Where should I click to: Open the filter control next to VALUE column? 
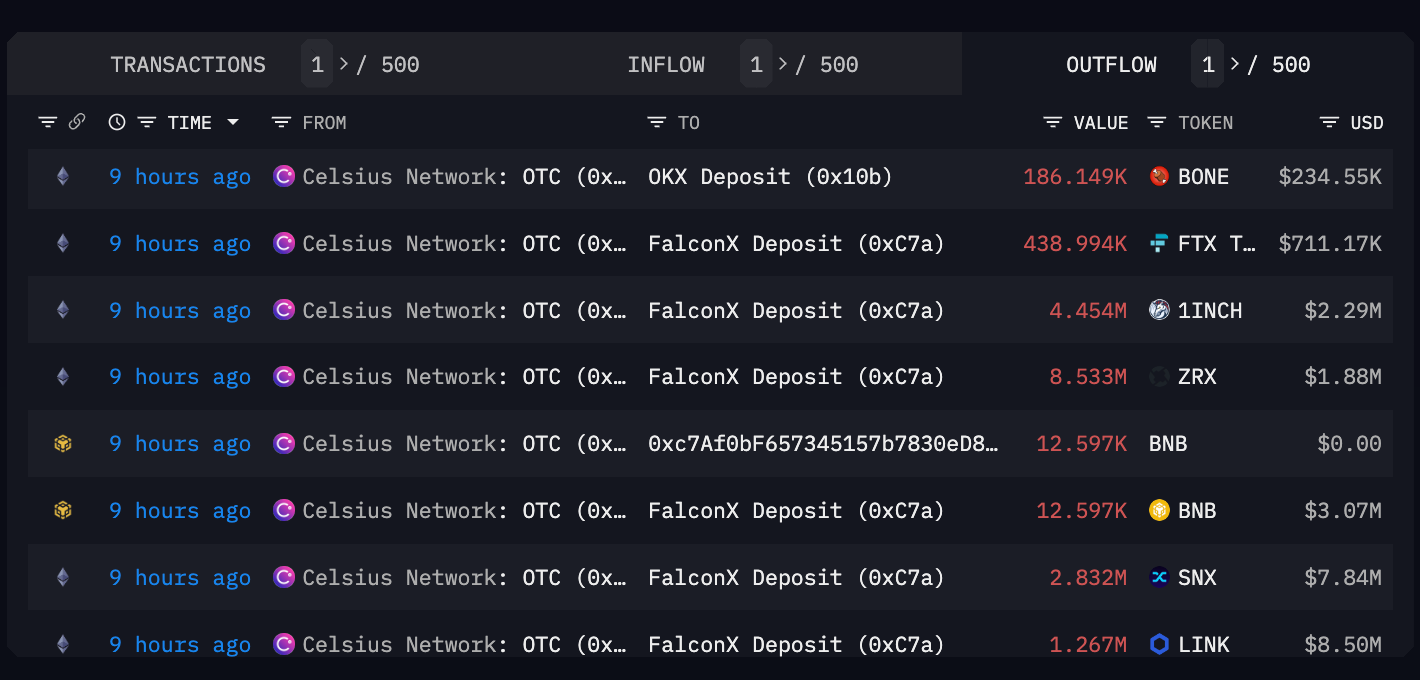pyautogui.click(x=1052, y=122)
